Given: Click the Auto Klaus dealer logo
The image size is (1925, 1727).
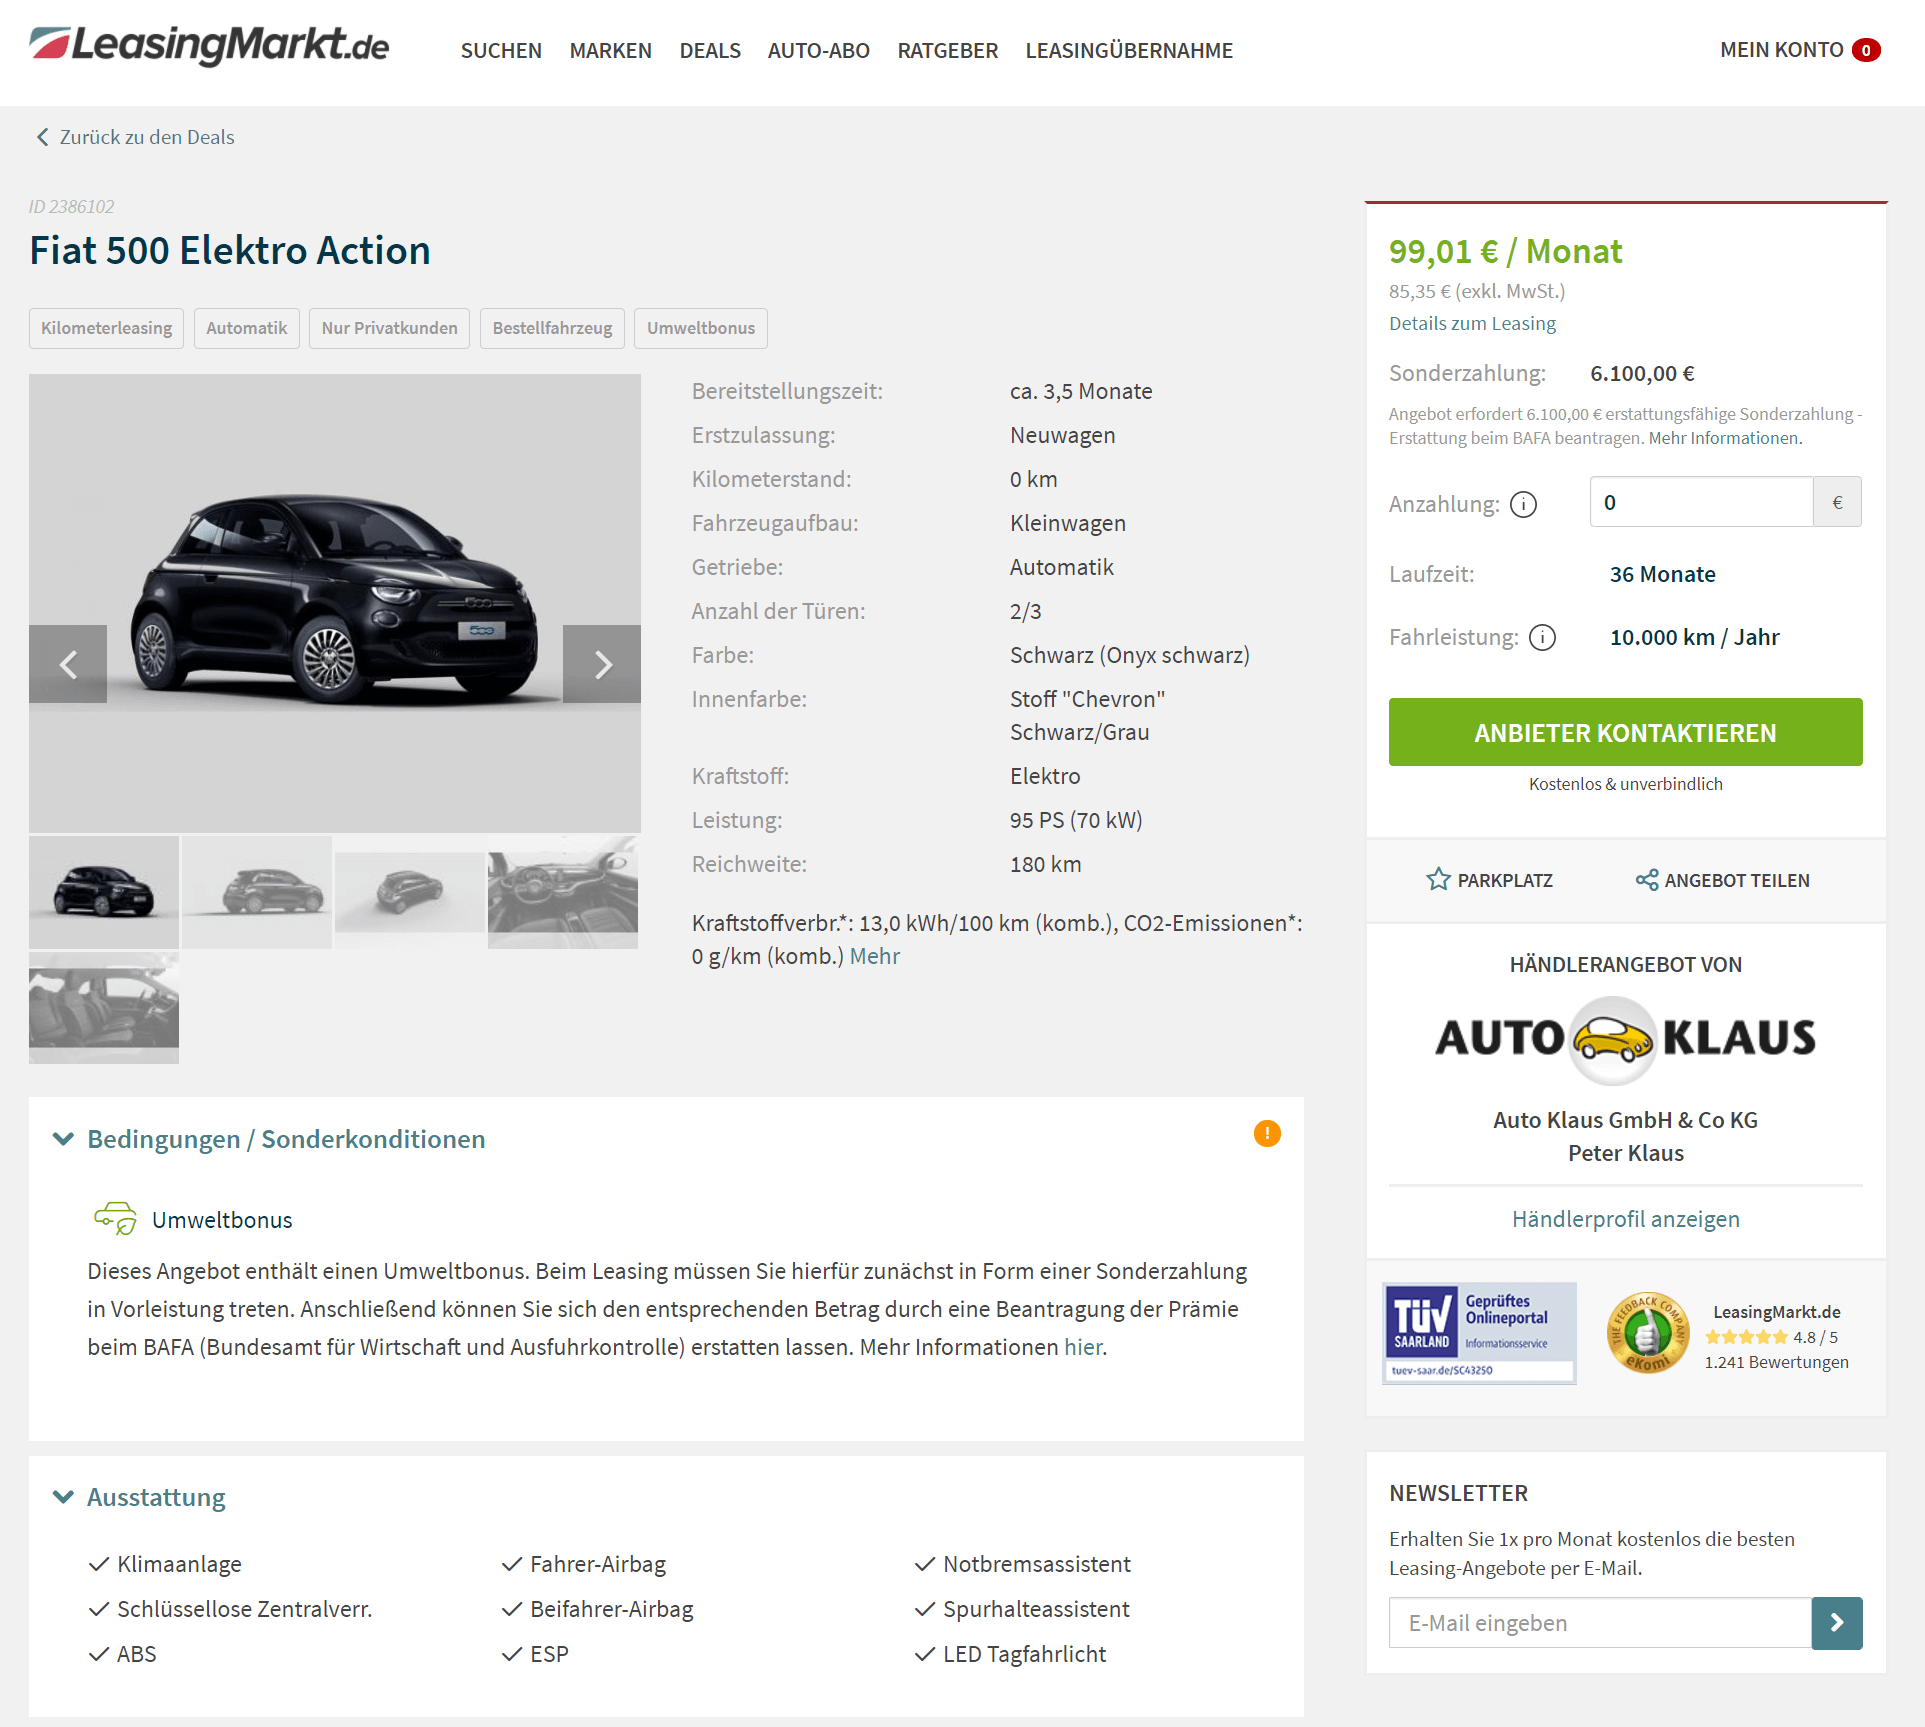Looking at the screenshot, I should (1625, 1039).
